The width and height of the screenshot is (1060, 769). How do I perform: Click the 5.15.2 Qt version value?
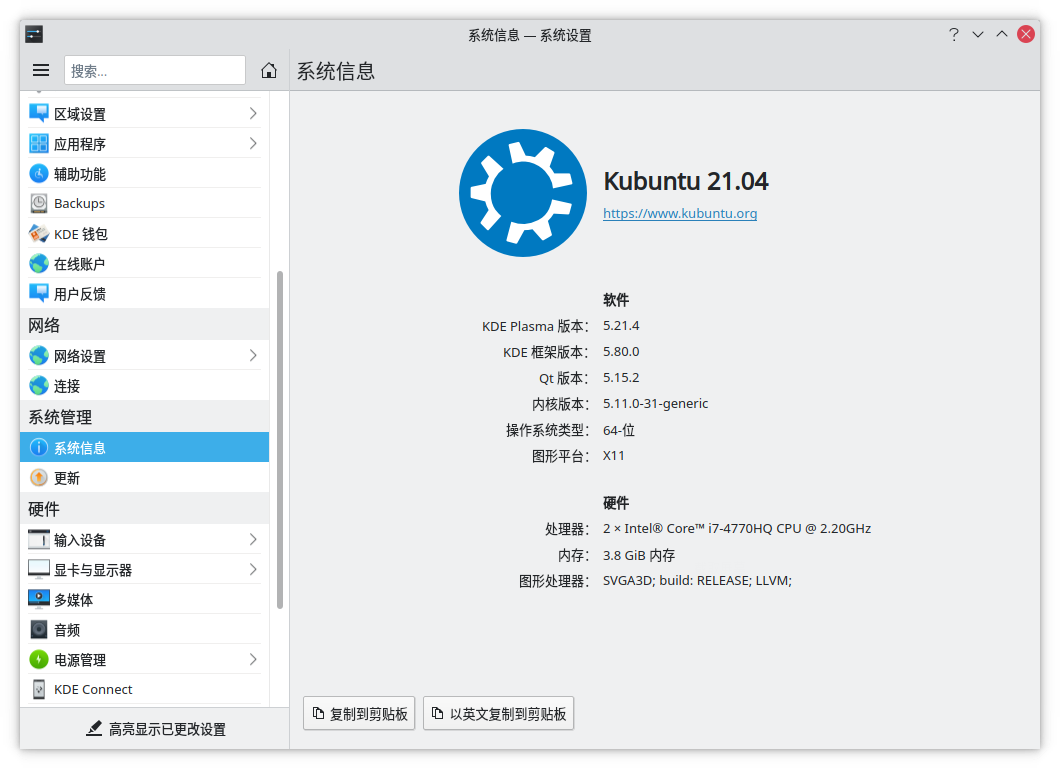coord(621,378)
